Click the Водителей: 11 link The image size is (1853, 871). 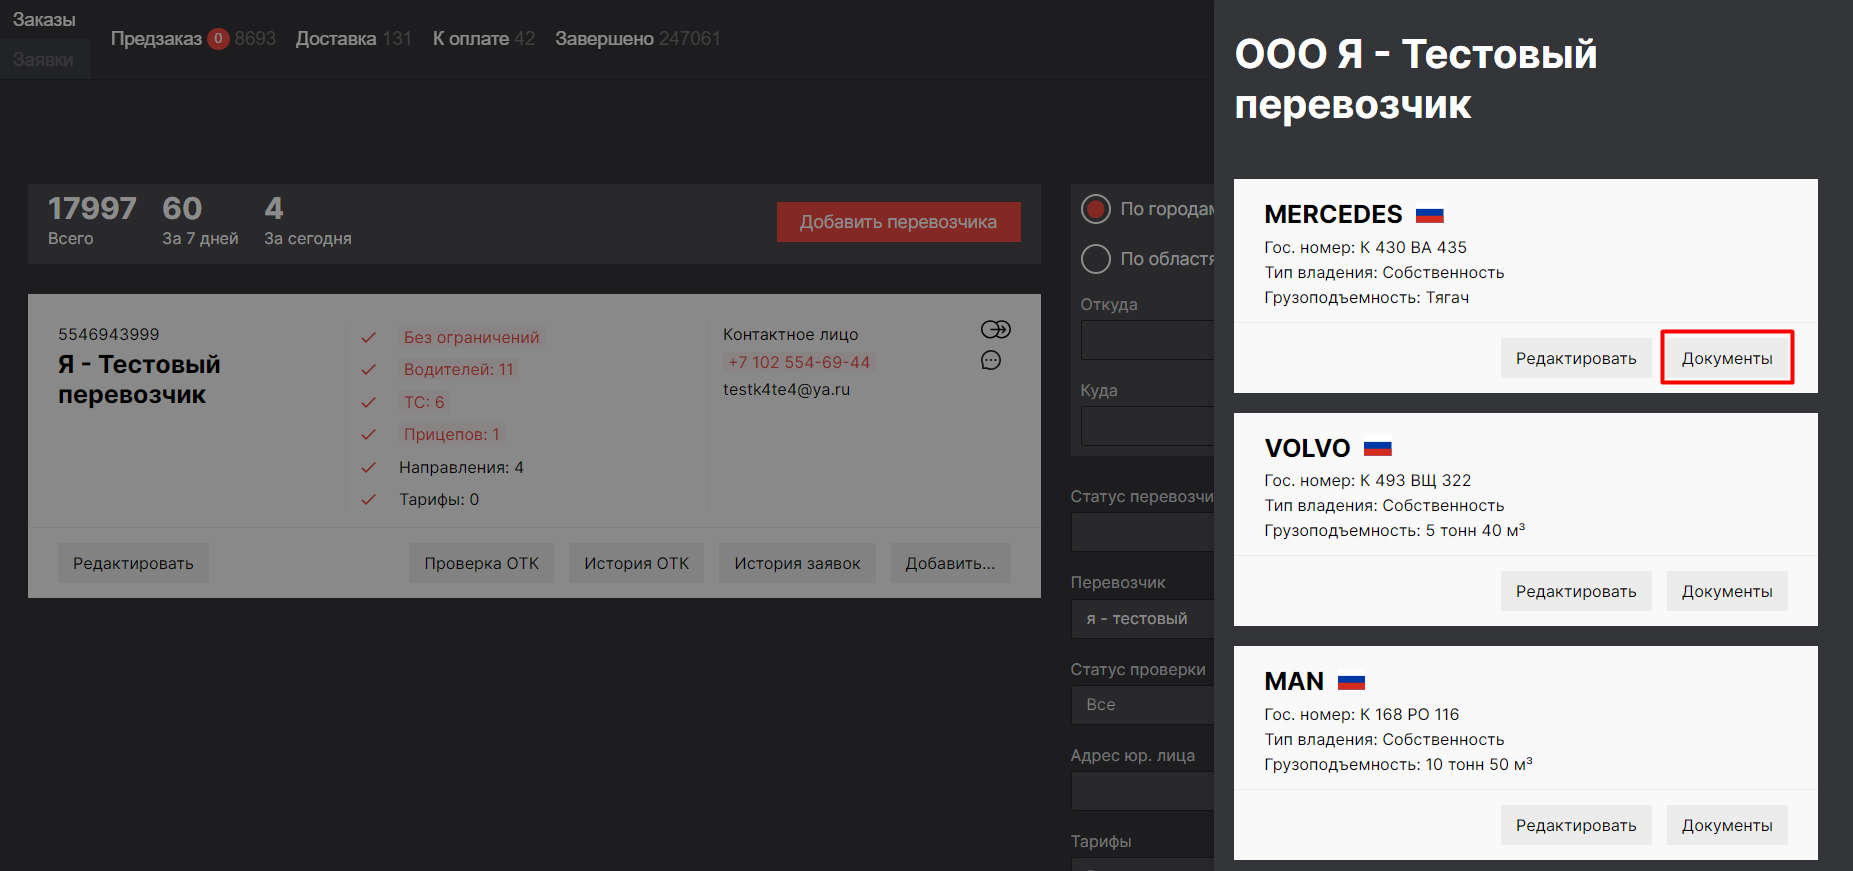459,369
